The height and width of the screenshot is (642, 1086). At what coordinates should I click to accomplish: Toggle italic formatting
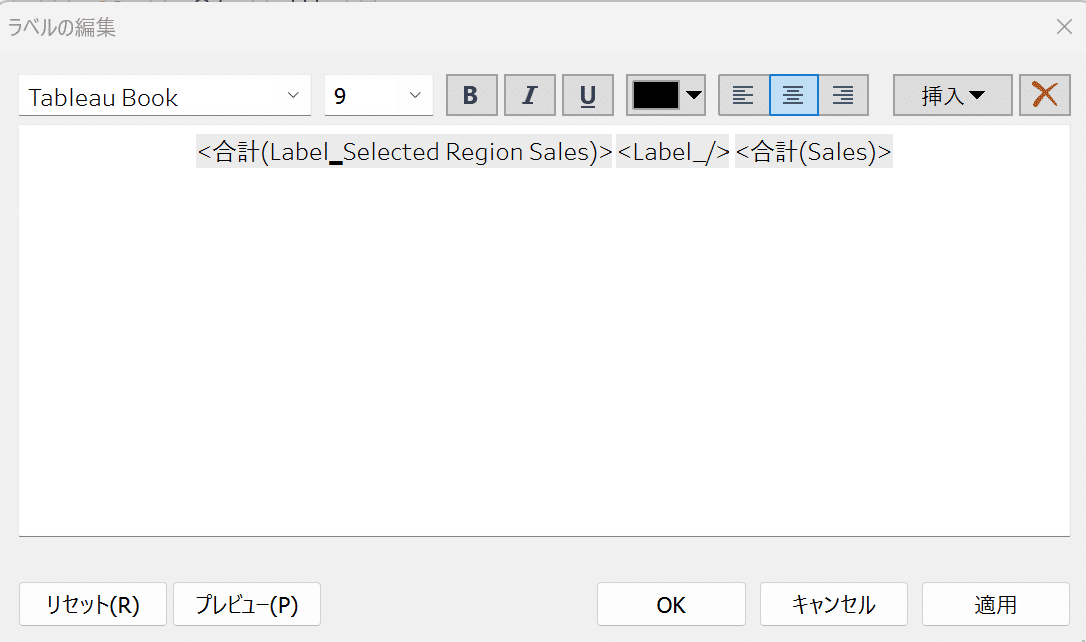pos(530,95)
